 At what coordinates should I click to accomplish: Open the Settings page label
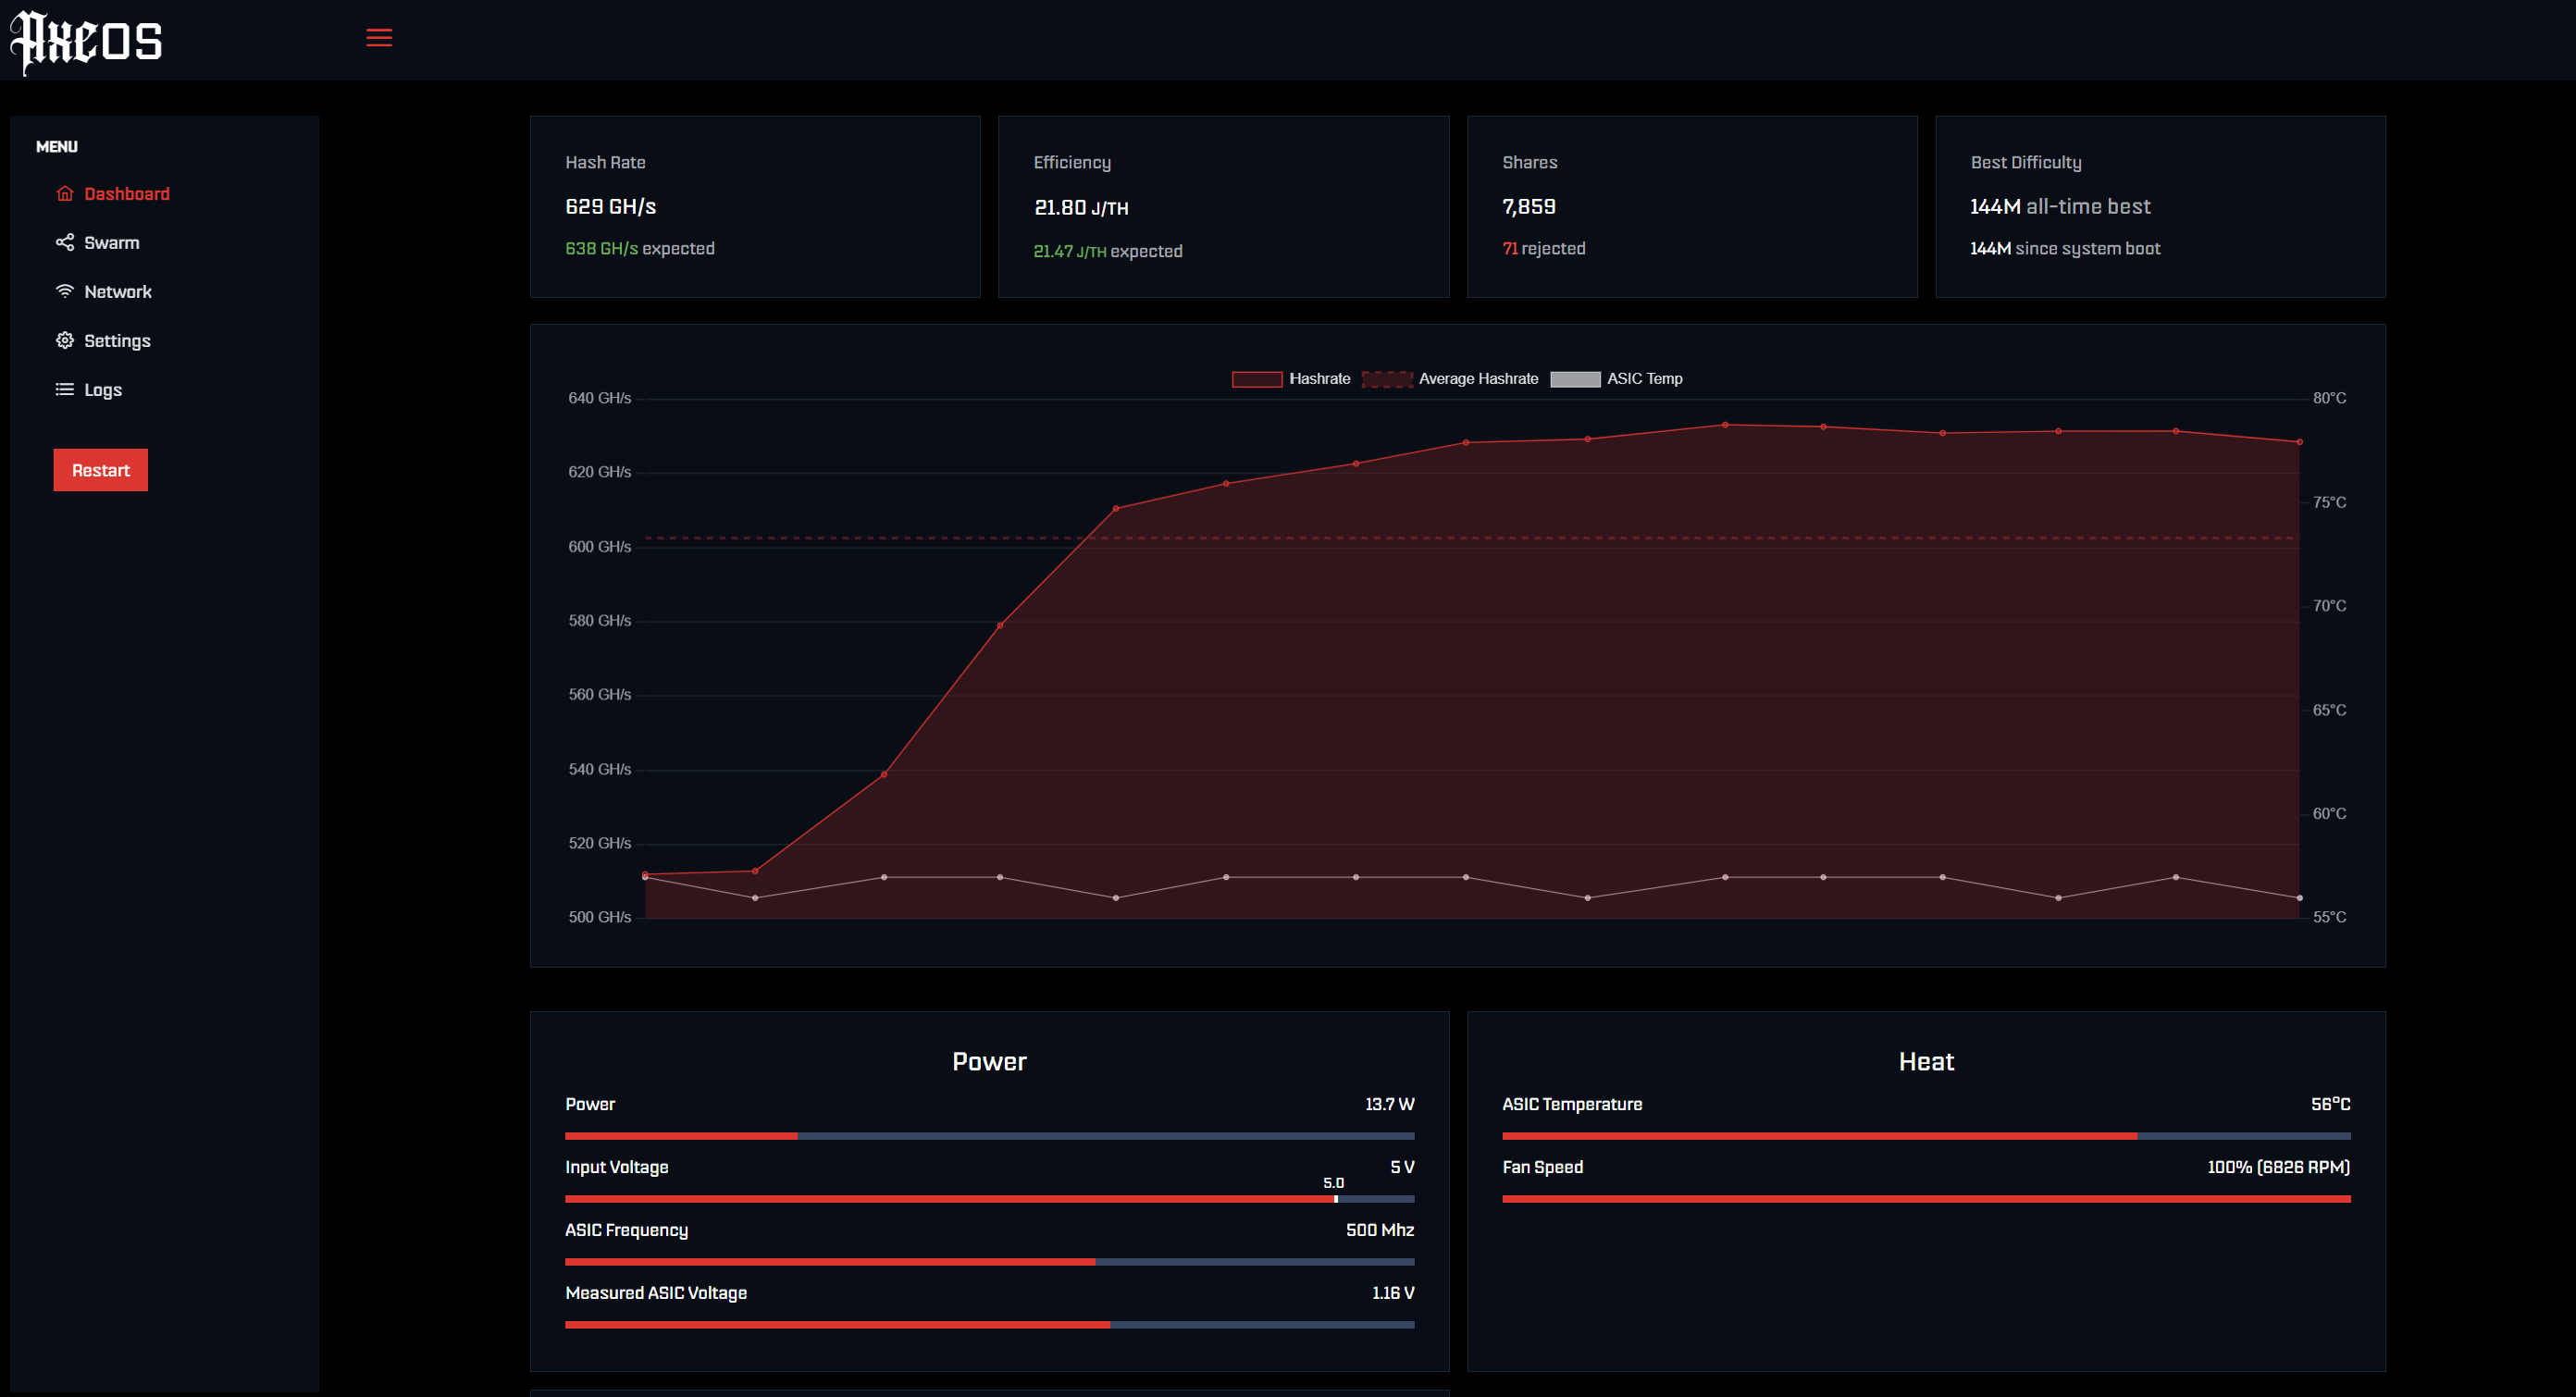coord(117,341)
